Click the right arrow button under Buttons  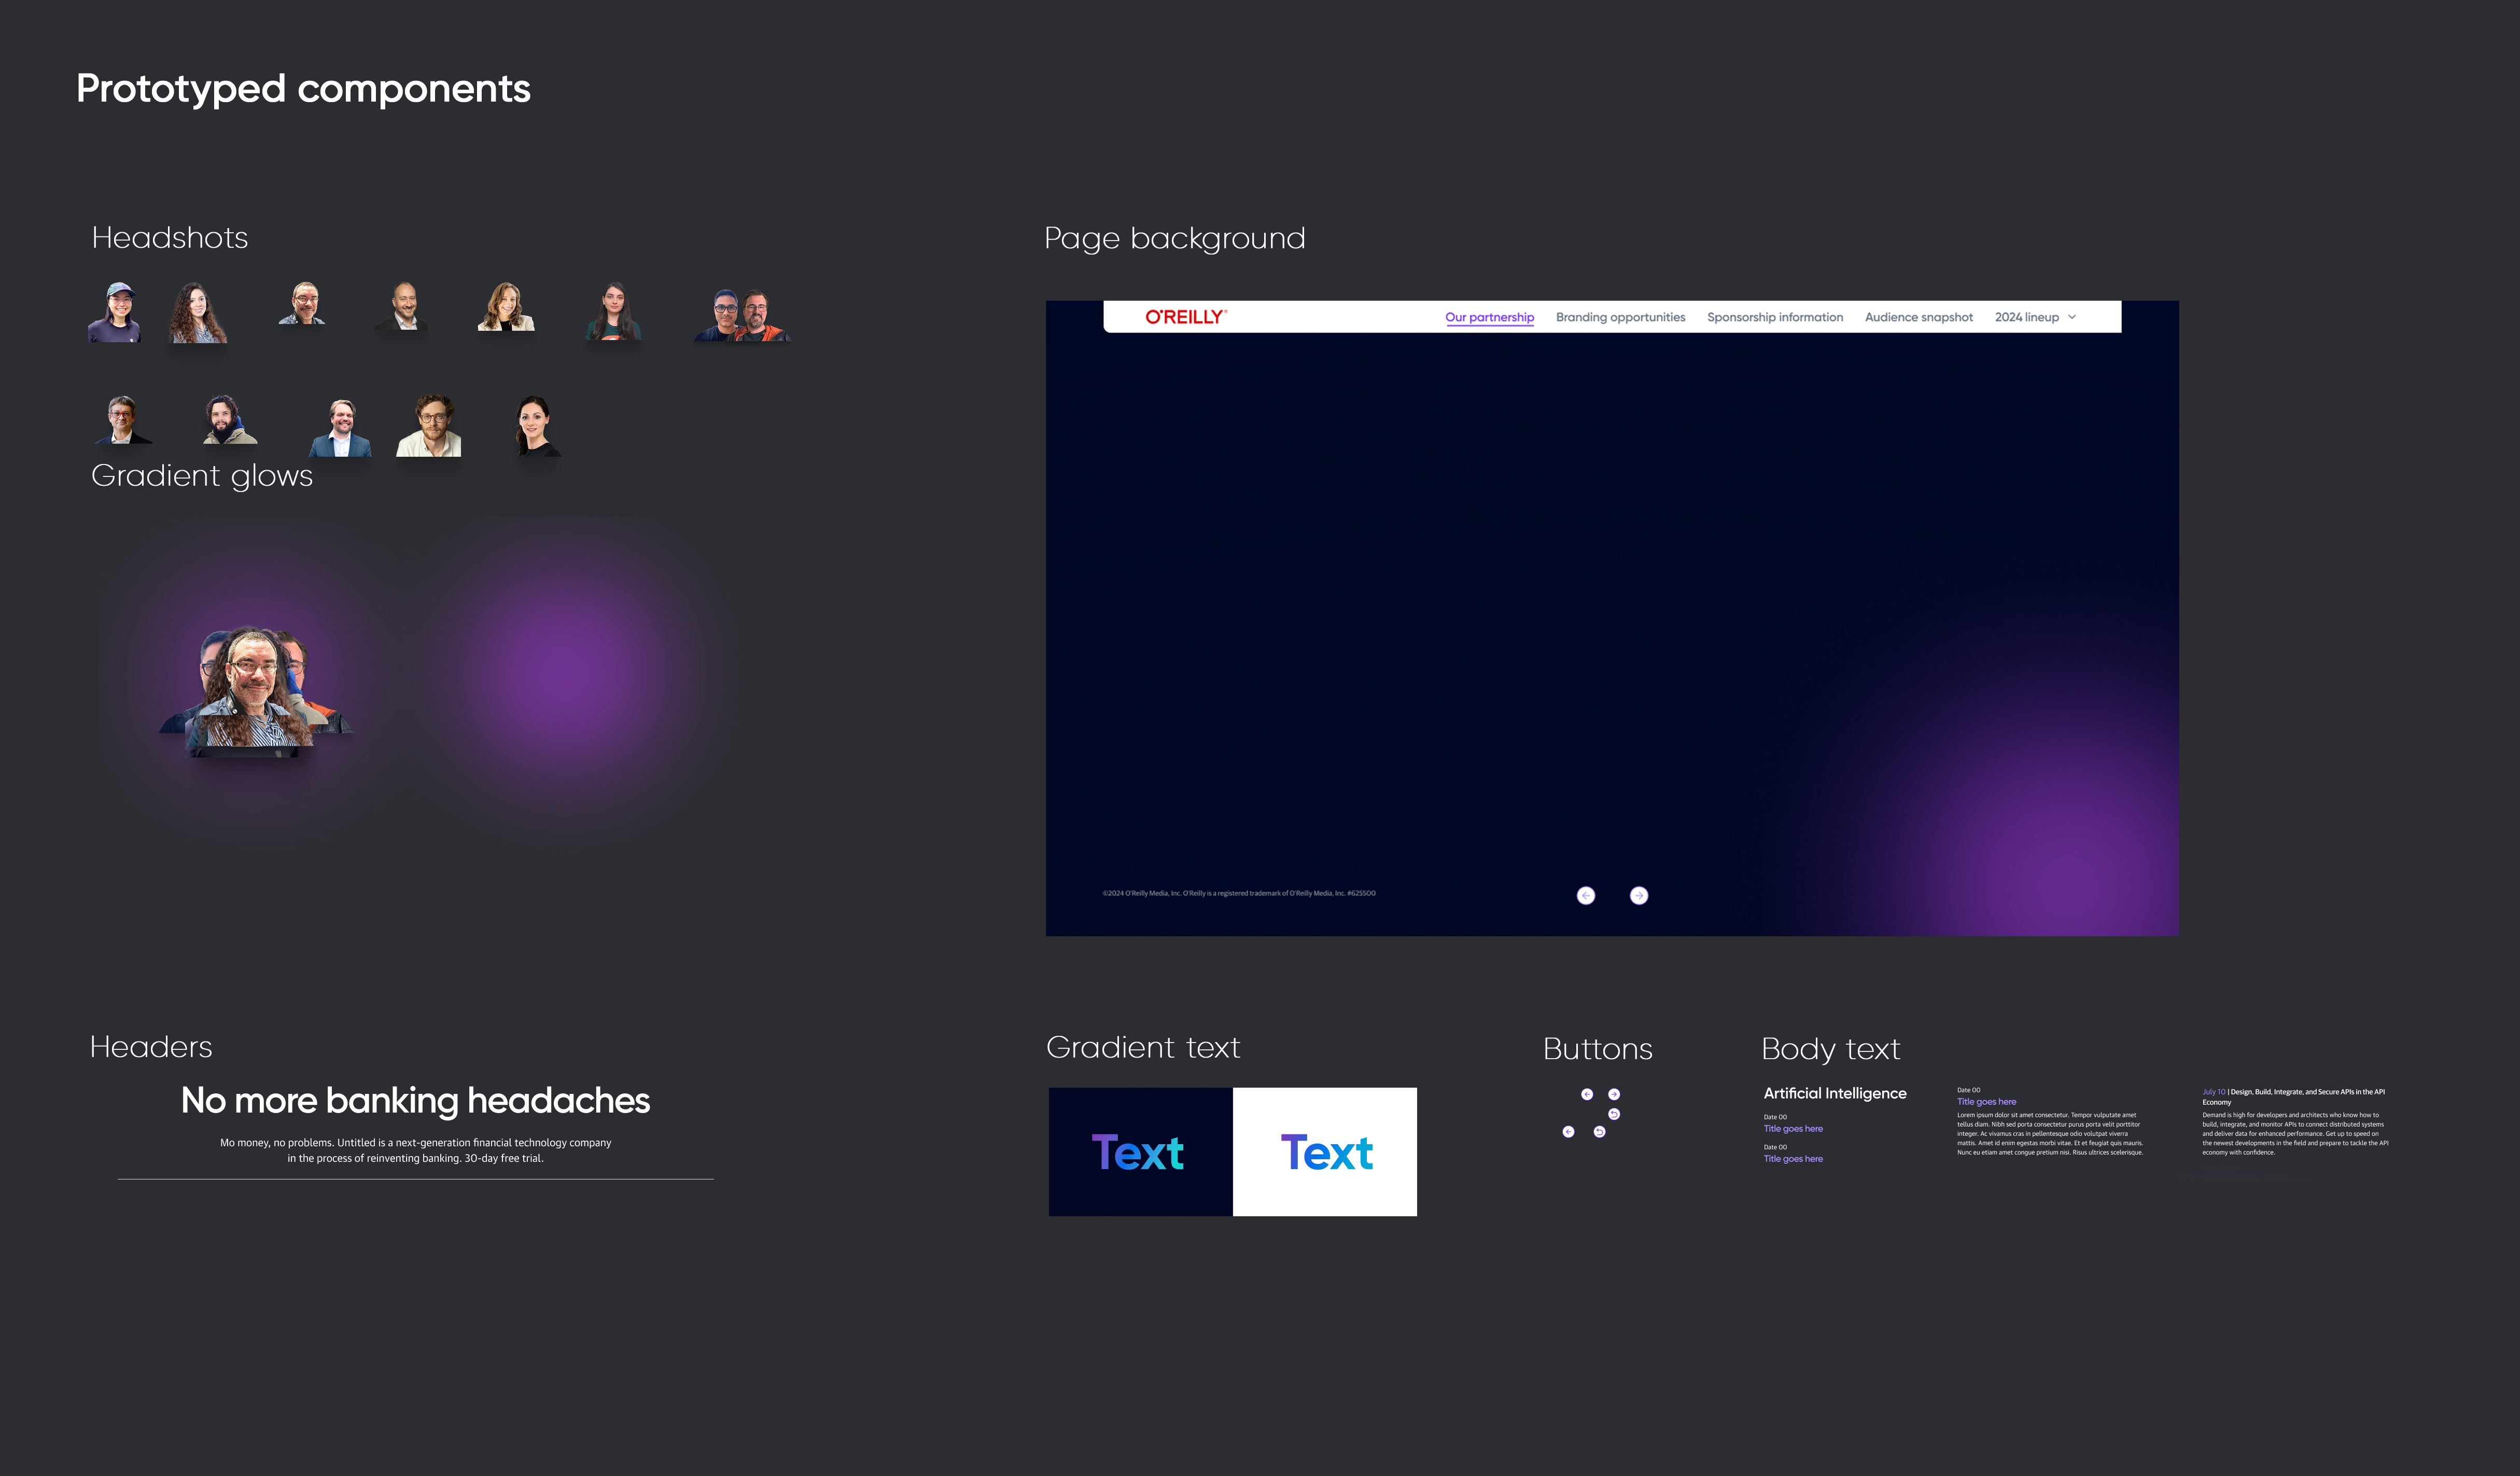click(x=1613, y=1094)
